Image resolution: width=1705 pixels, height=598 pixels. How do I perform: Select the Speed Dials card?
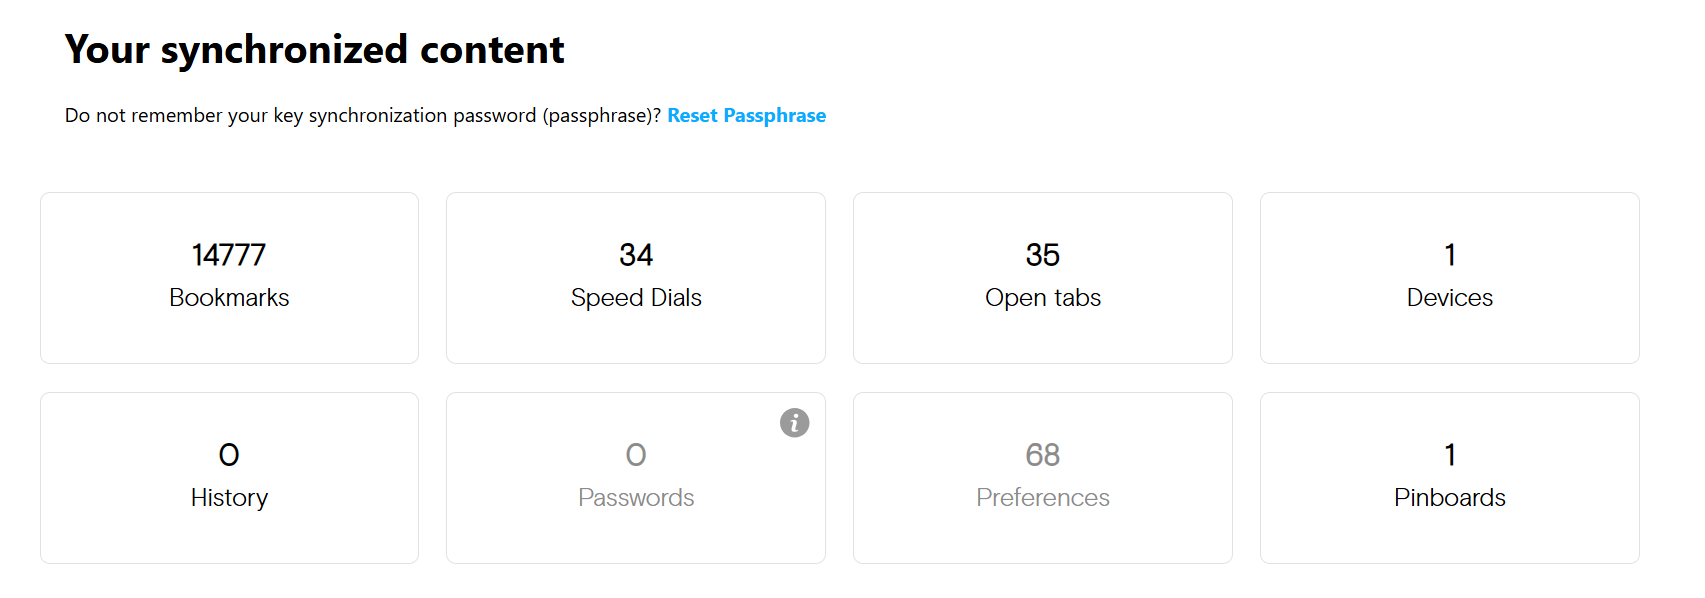pyautogui.click(x=636, y=278)
